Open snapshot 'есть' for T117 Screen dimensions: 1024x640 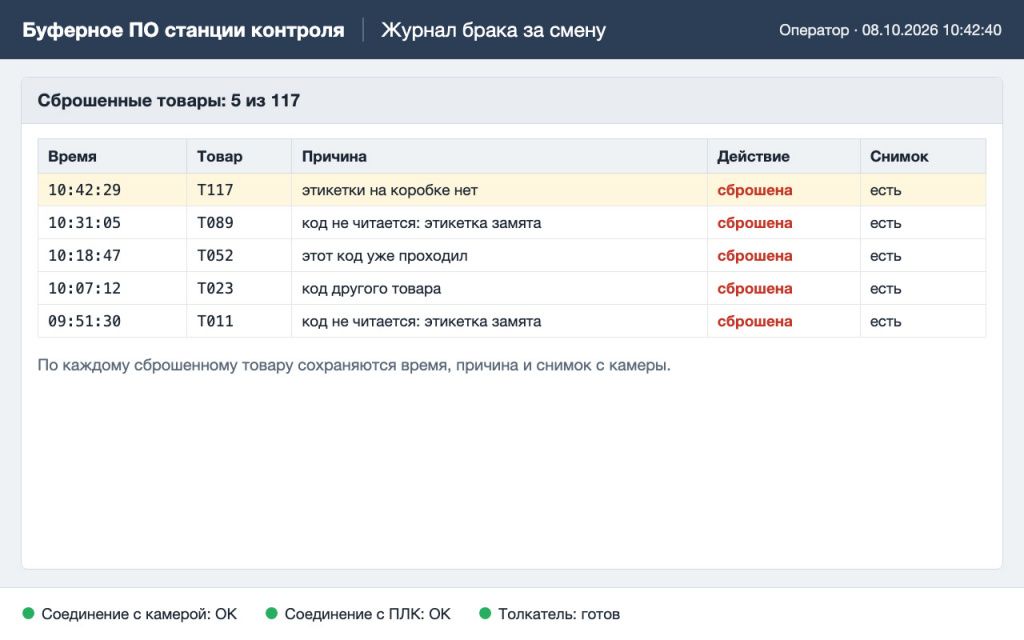coord(886,190)
